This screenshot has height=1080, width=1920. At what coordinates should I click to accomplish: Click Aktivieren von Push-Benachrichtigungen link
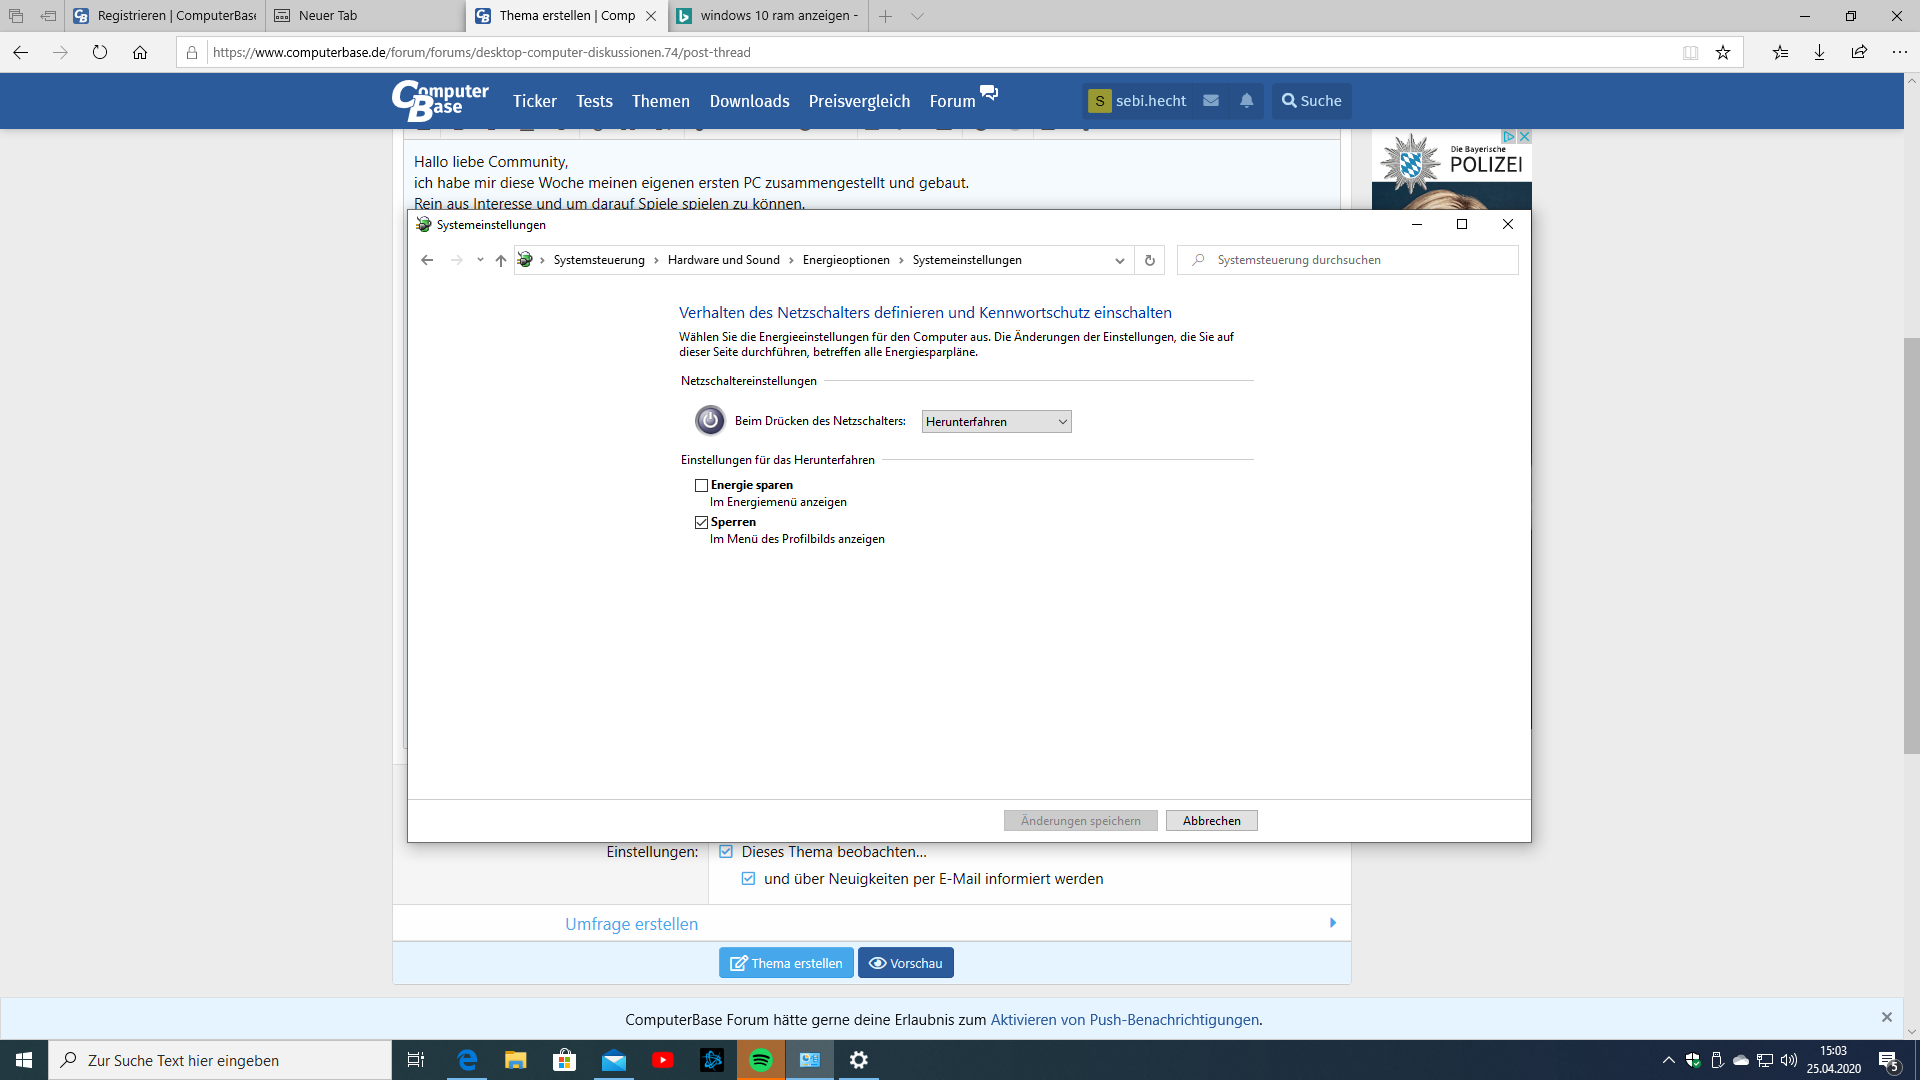pos(1124,1020)
